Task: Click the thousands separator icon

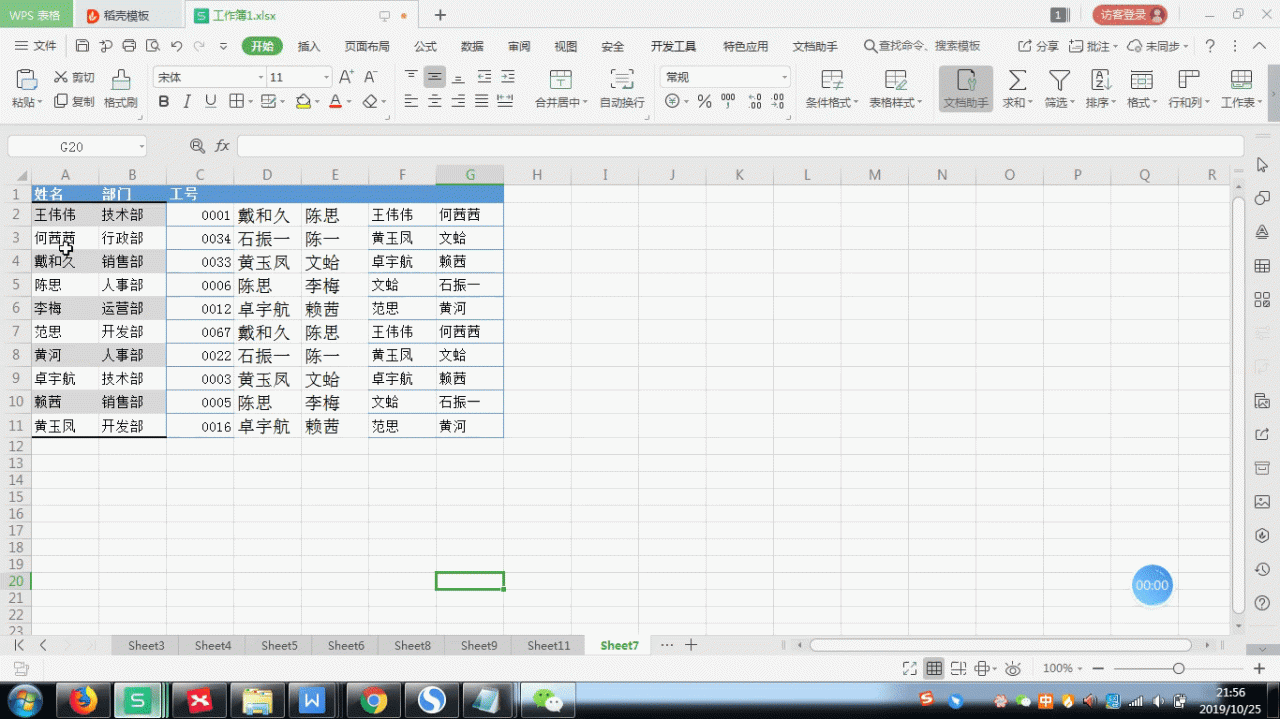Action: (728, 101)
